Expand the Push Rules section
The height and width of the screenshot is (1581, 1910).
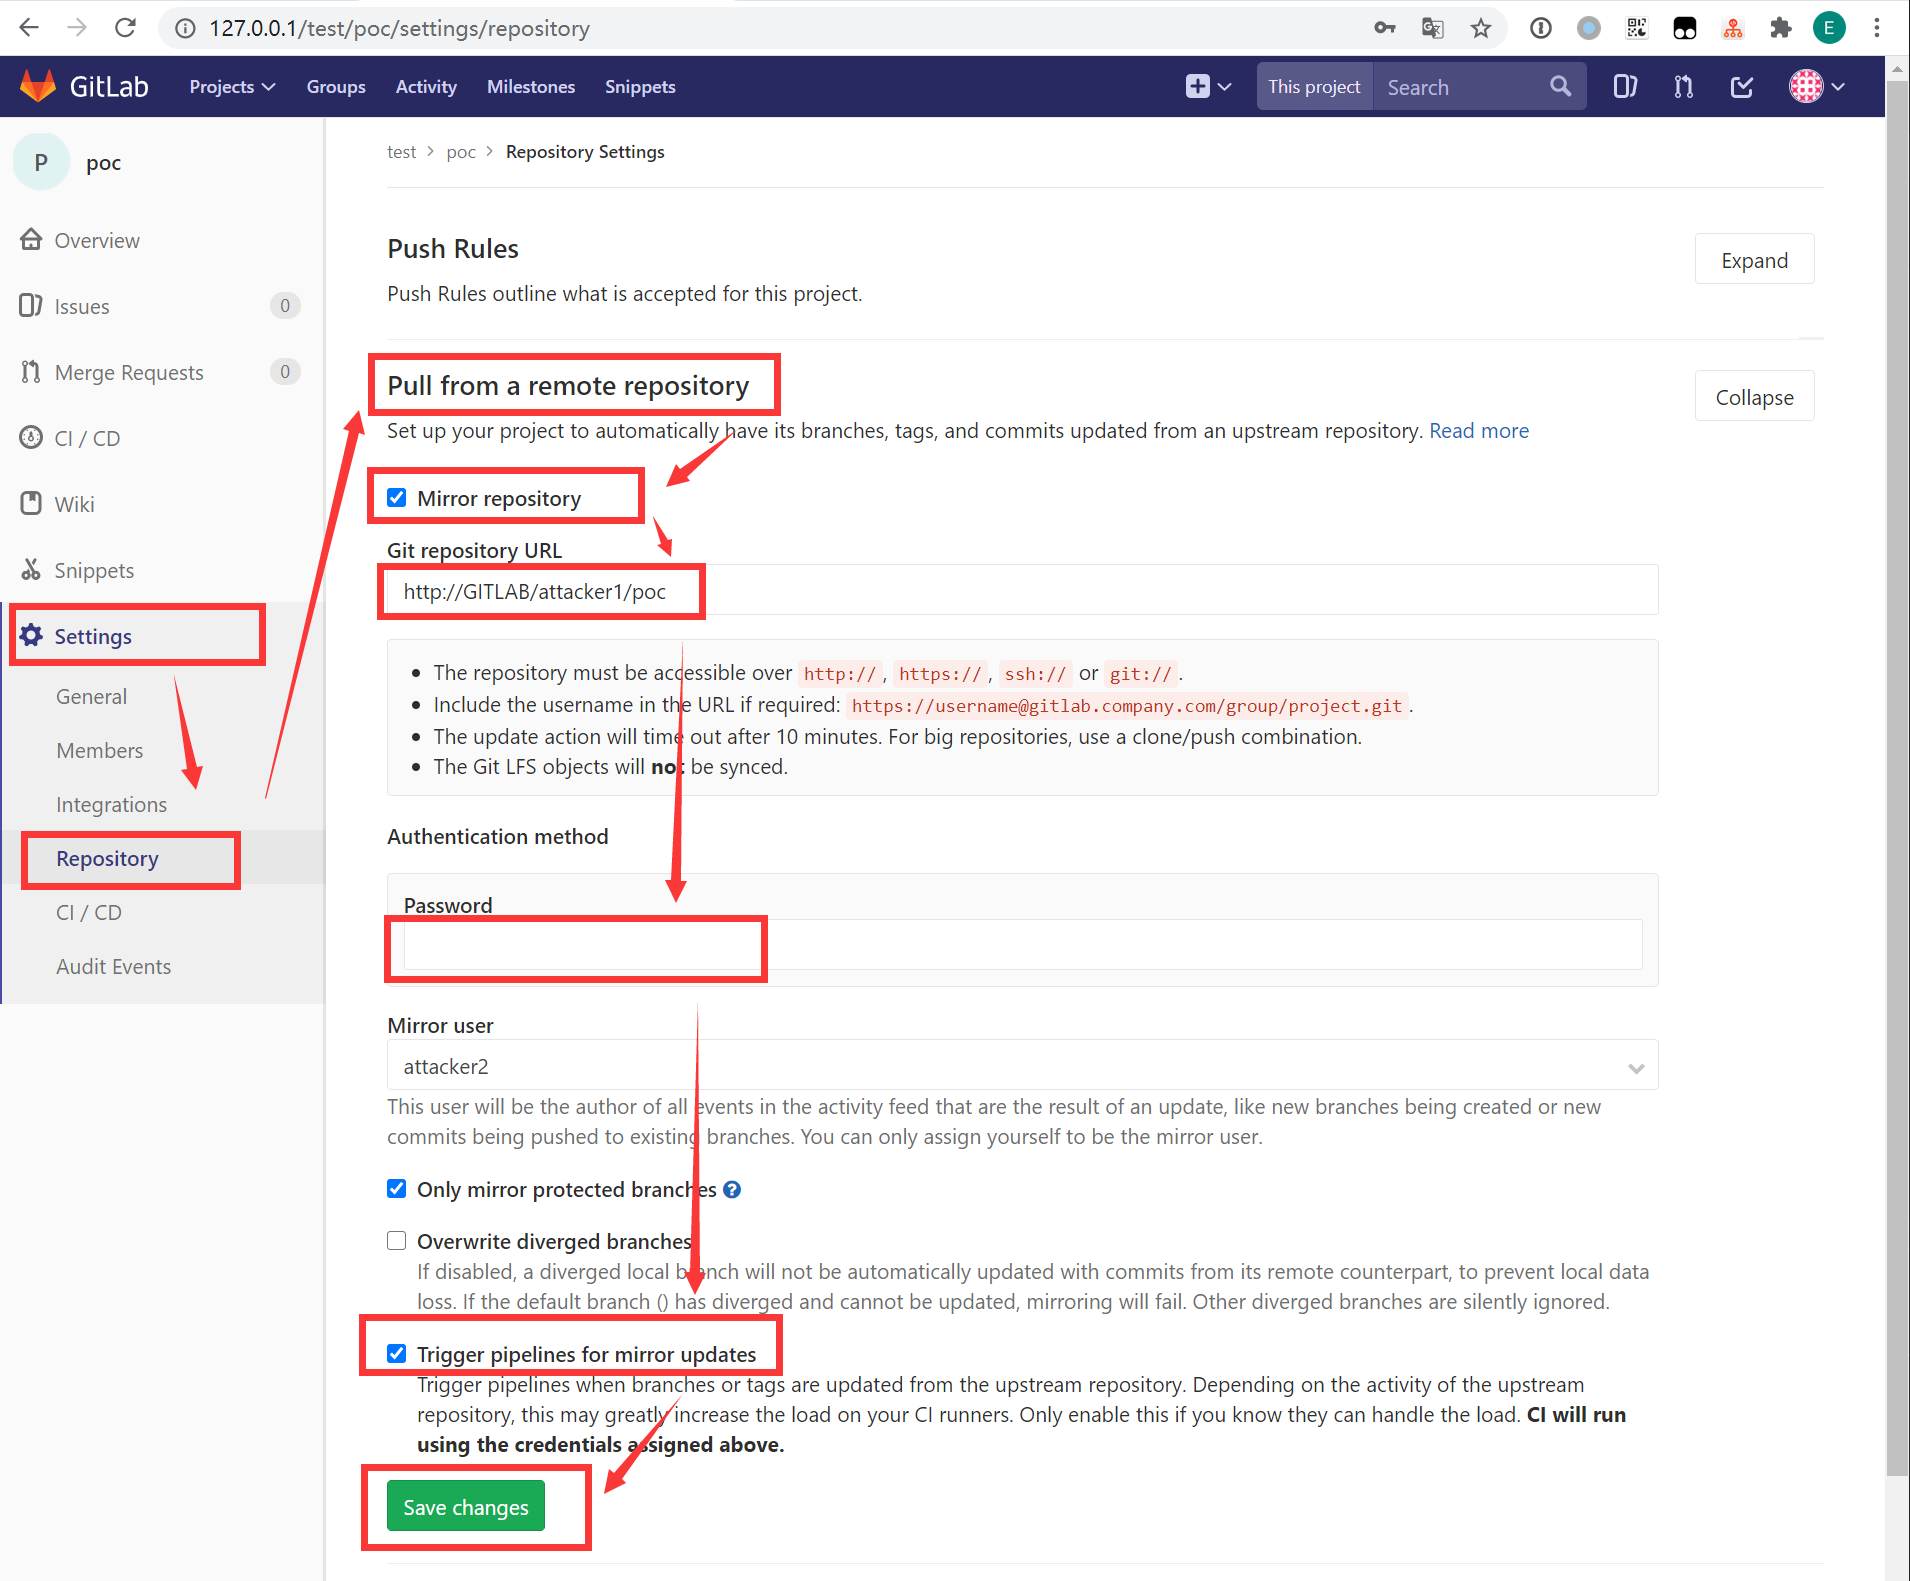1754,260
